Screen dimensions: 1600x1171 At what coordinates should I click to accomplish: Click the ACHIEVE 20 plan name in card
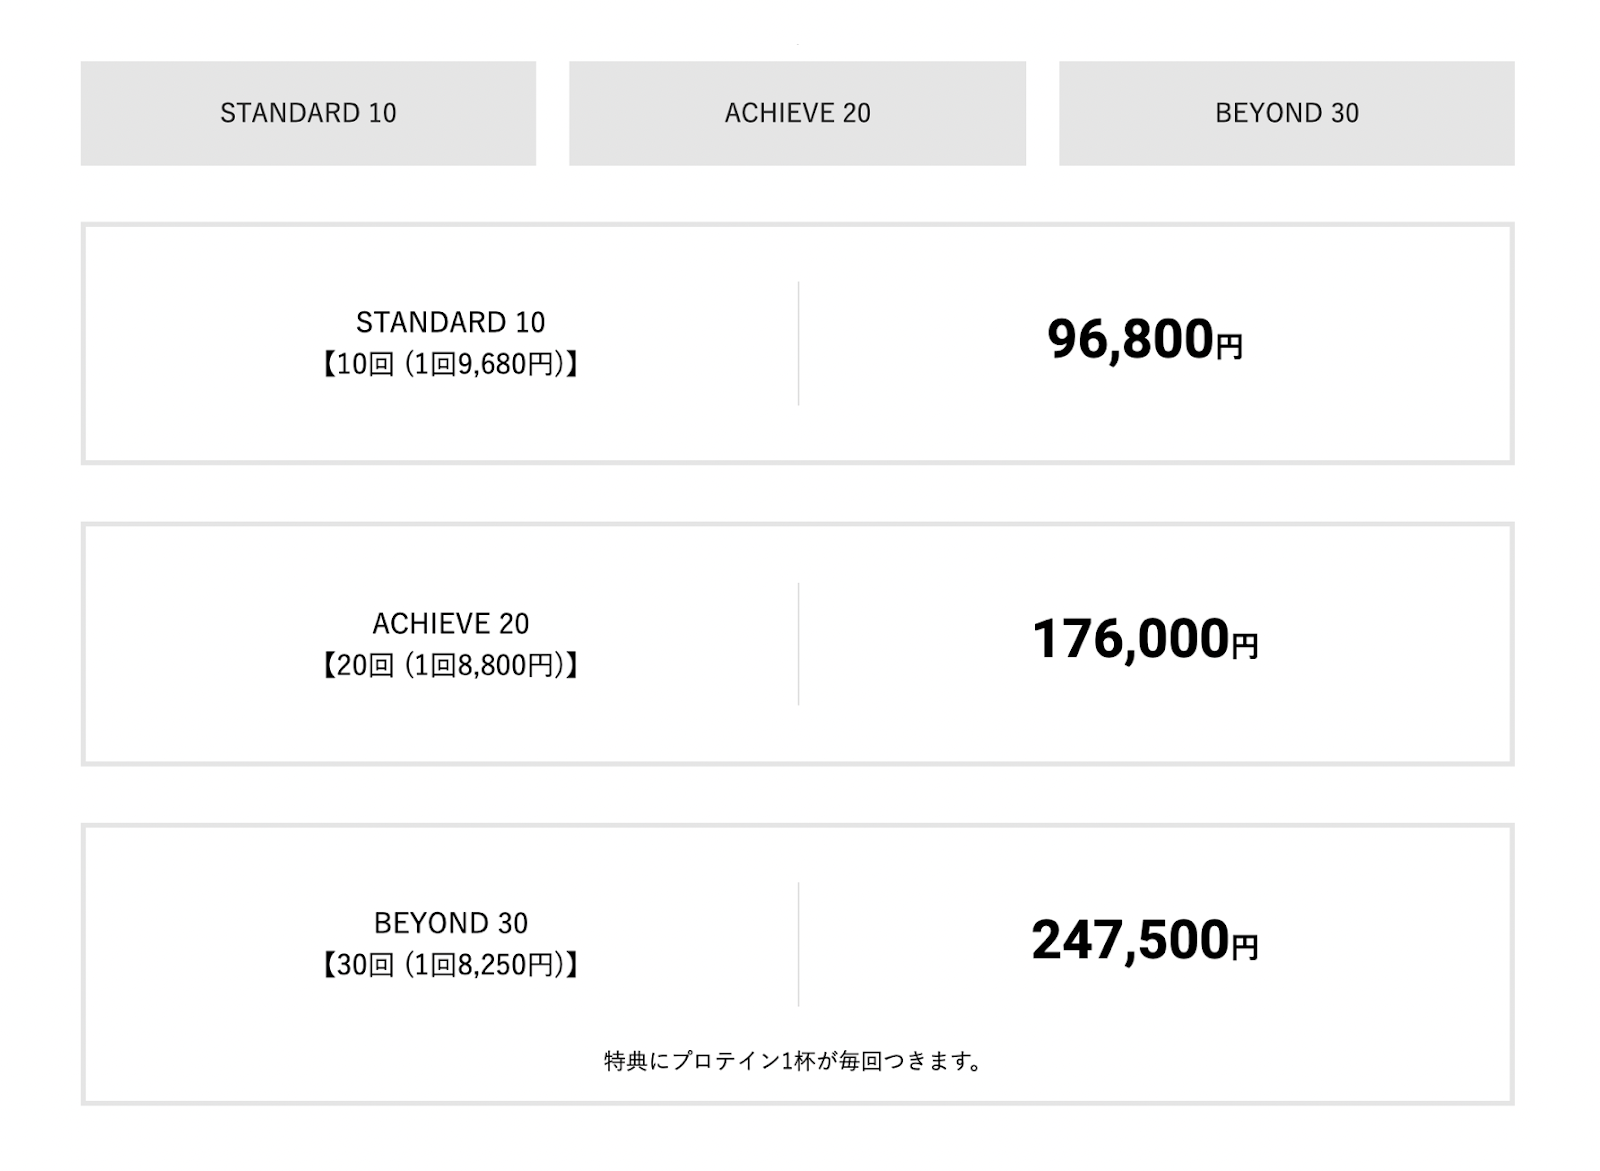(450, 623)
